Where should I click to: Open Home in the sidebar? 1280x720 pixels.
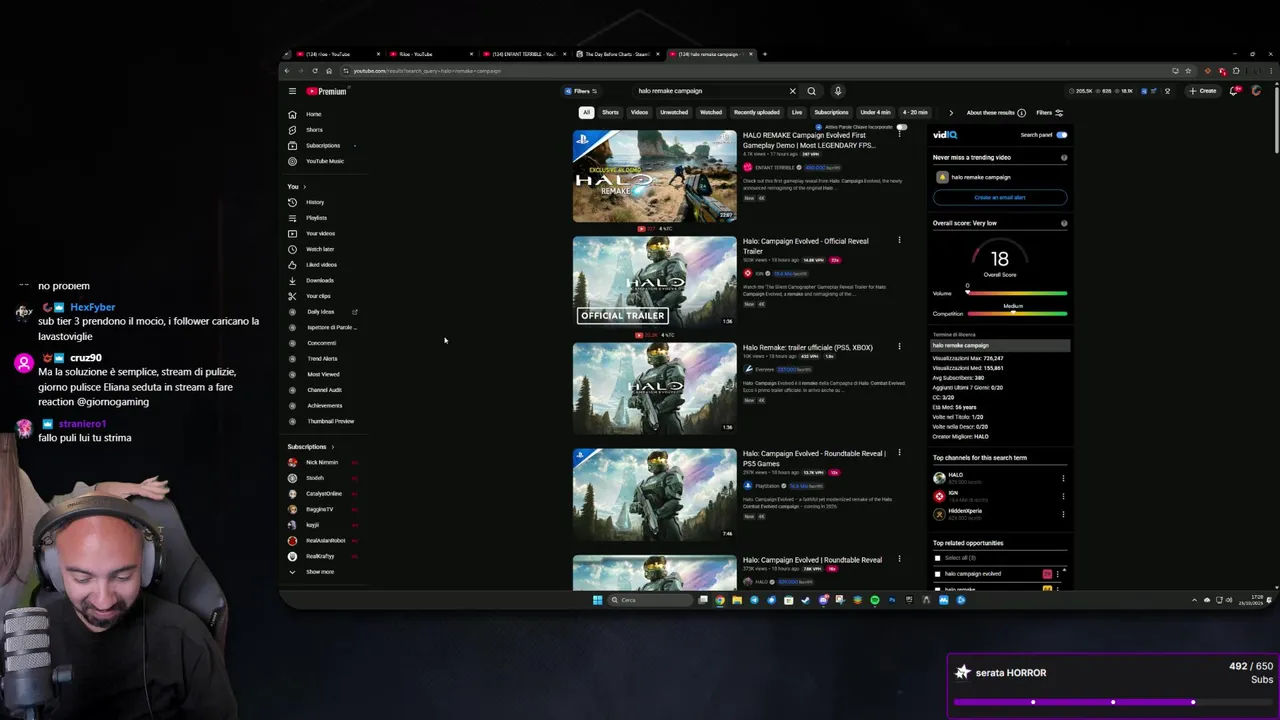coord(313,114)
